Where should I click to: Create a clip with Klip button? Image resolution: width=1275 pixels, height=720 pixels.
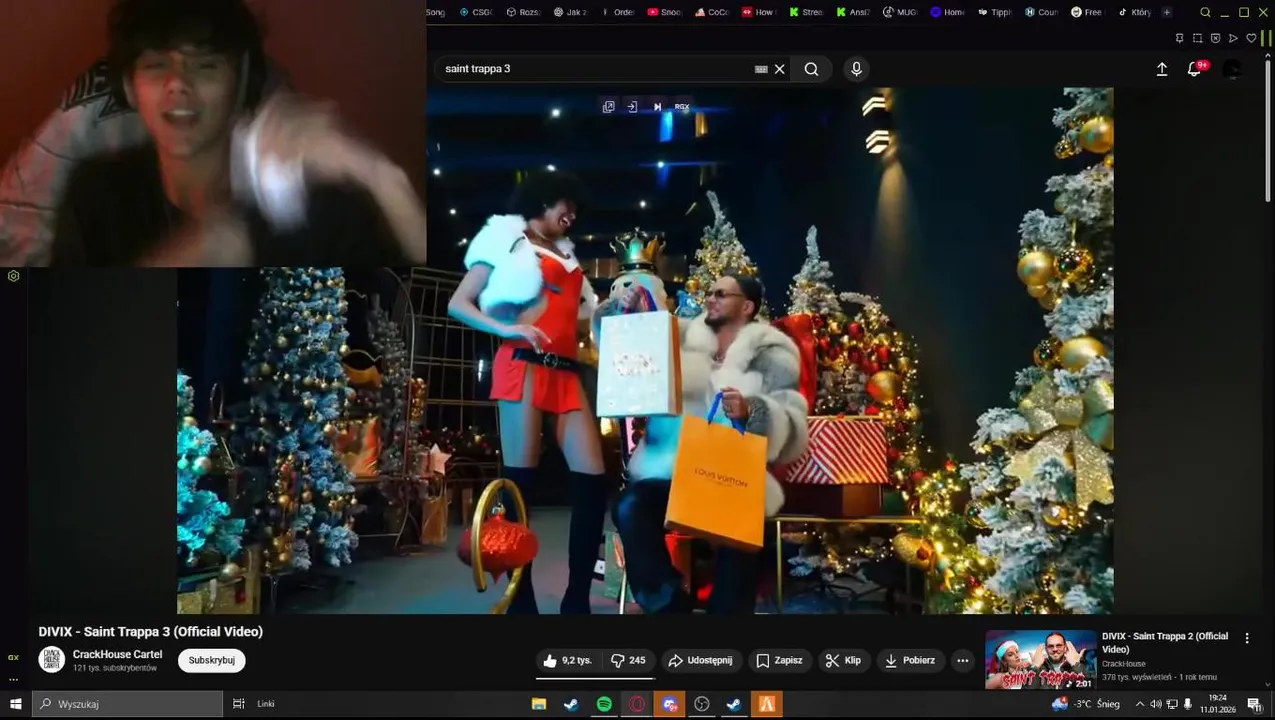[843, 661]
